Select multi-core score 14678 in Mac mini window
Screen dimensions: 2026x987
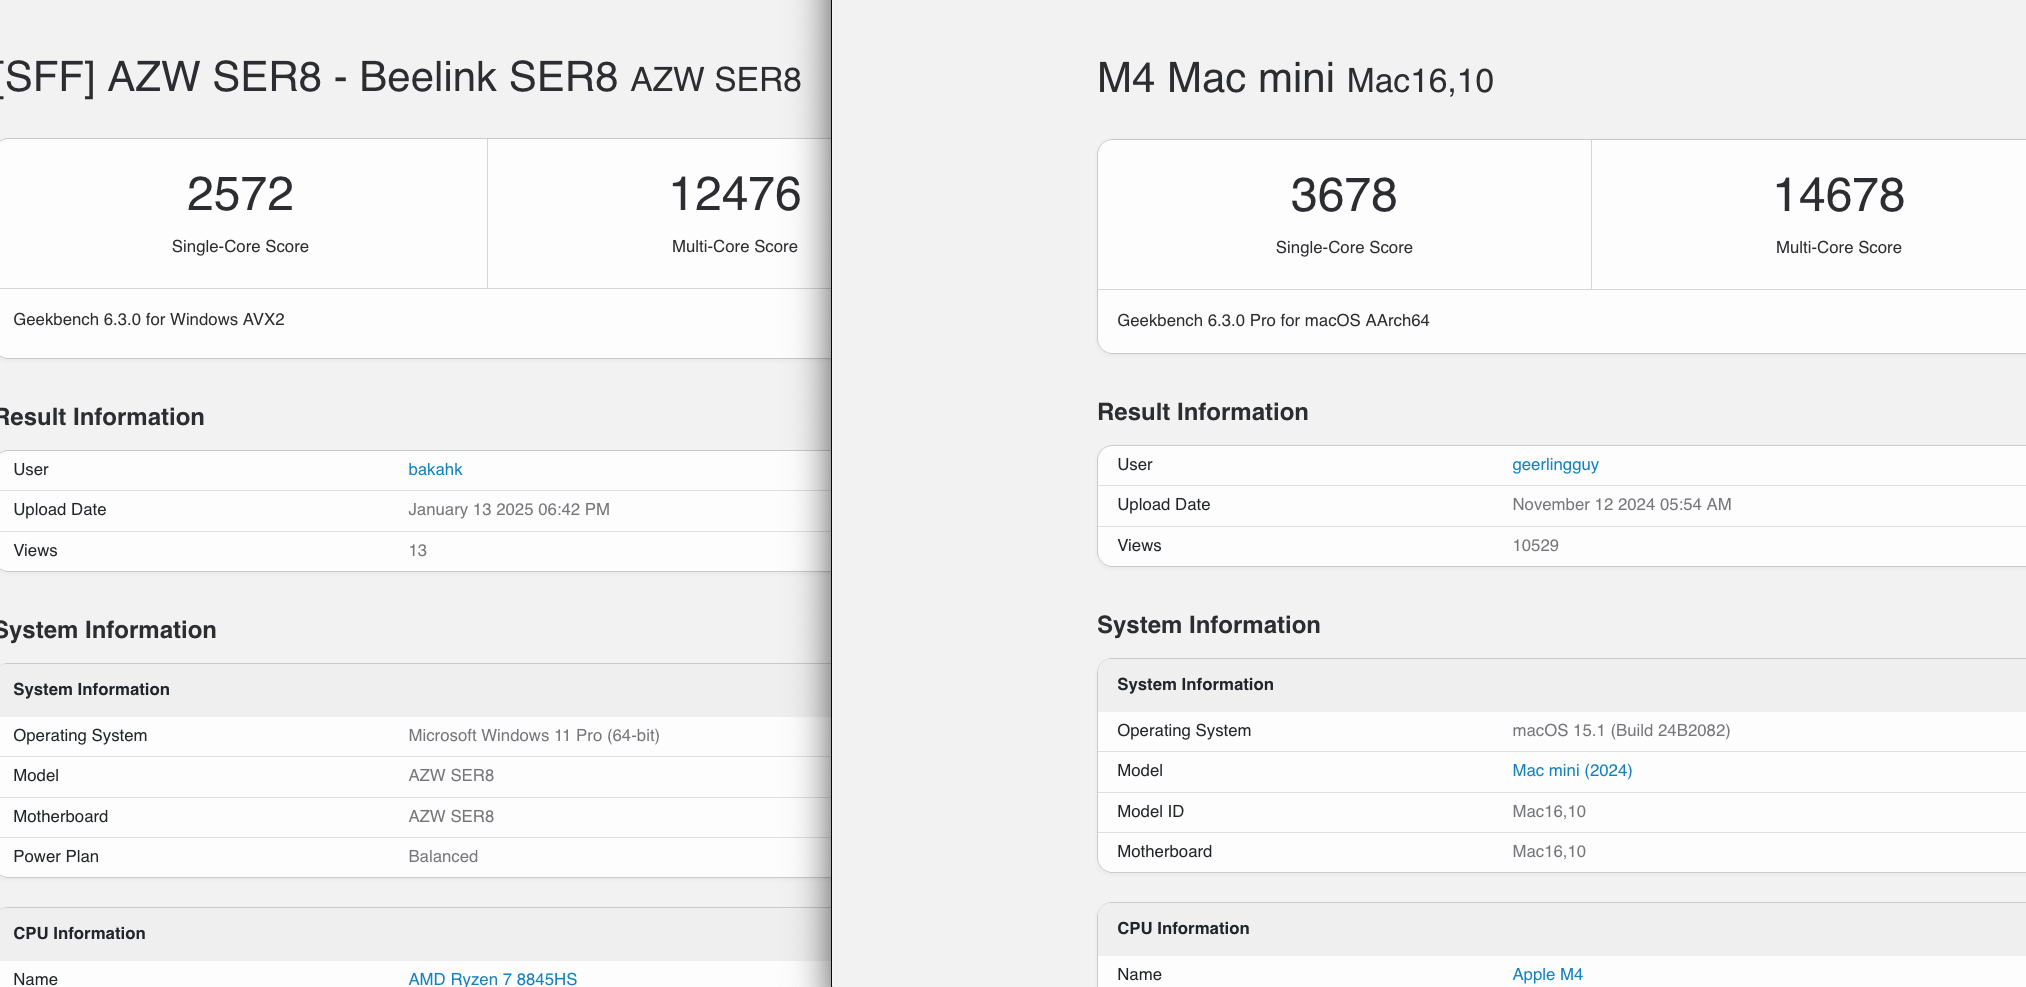click(x=1839, y=195)
